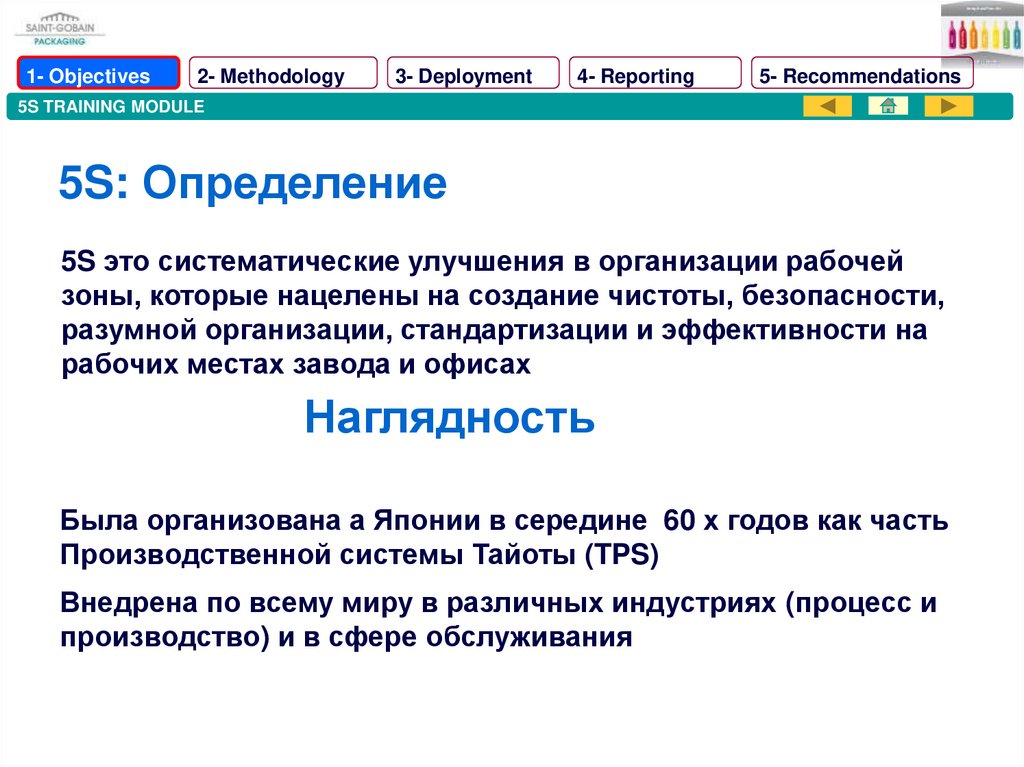Switch to the 2- Methodology tab
Viewport: 1024px width, 767px height.
click(283, 76)
